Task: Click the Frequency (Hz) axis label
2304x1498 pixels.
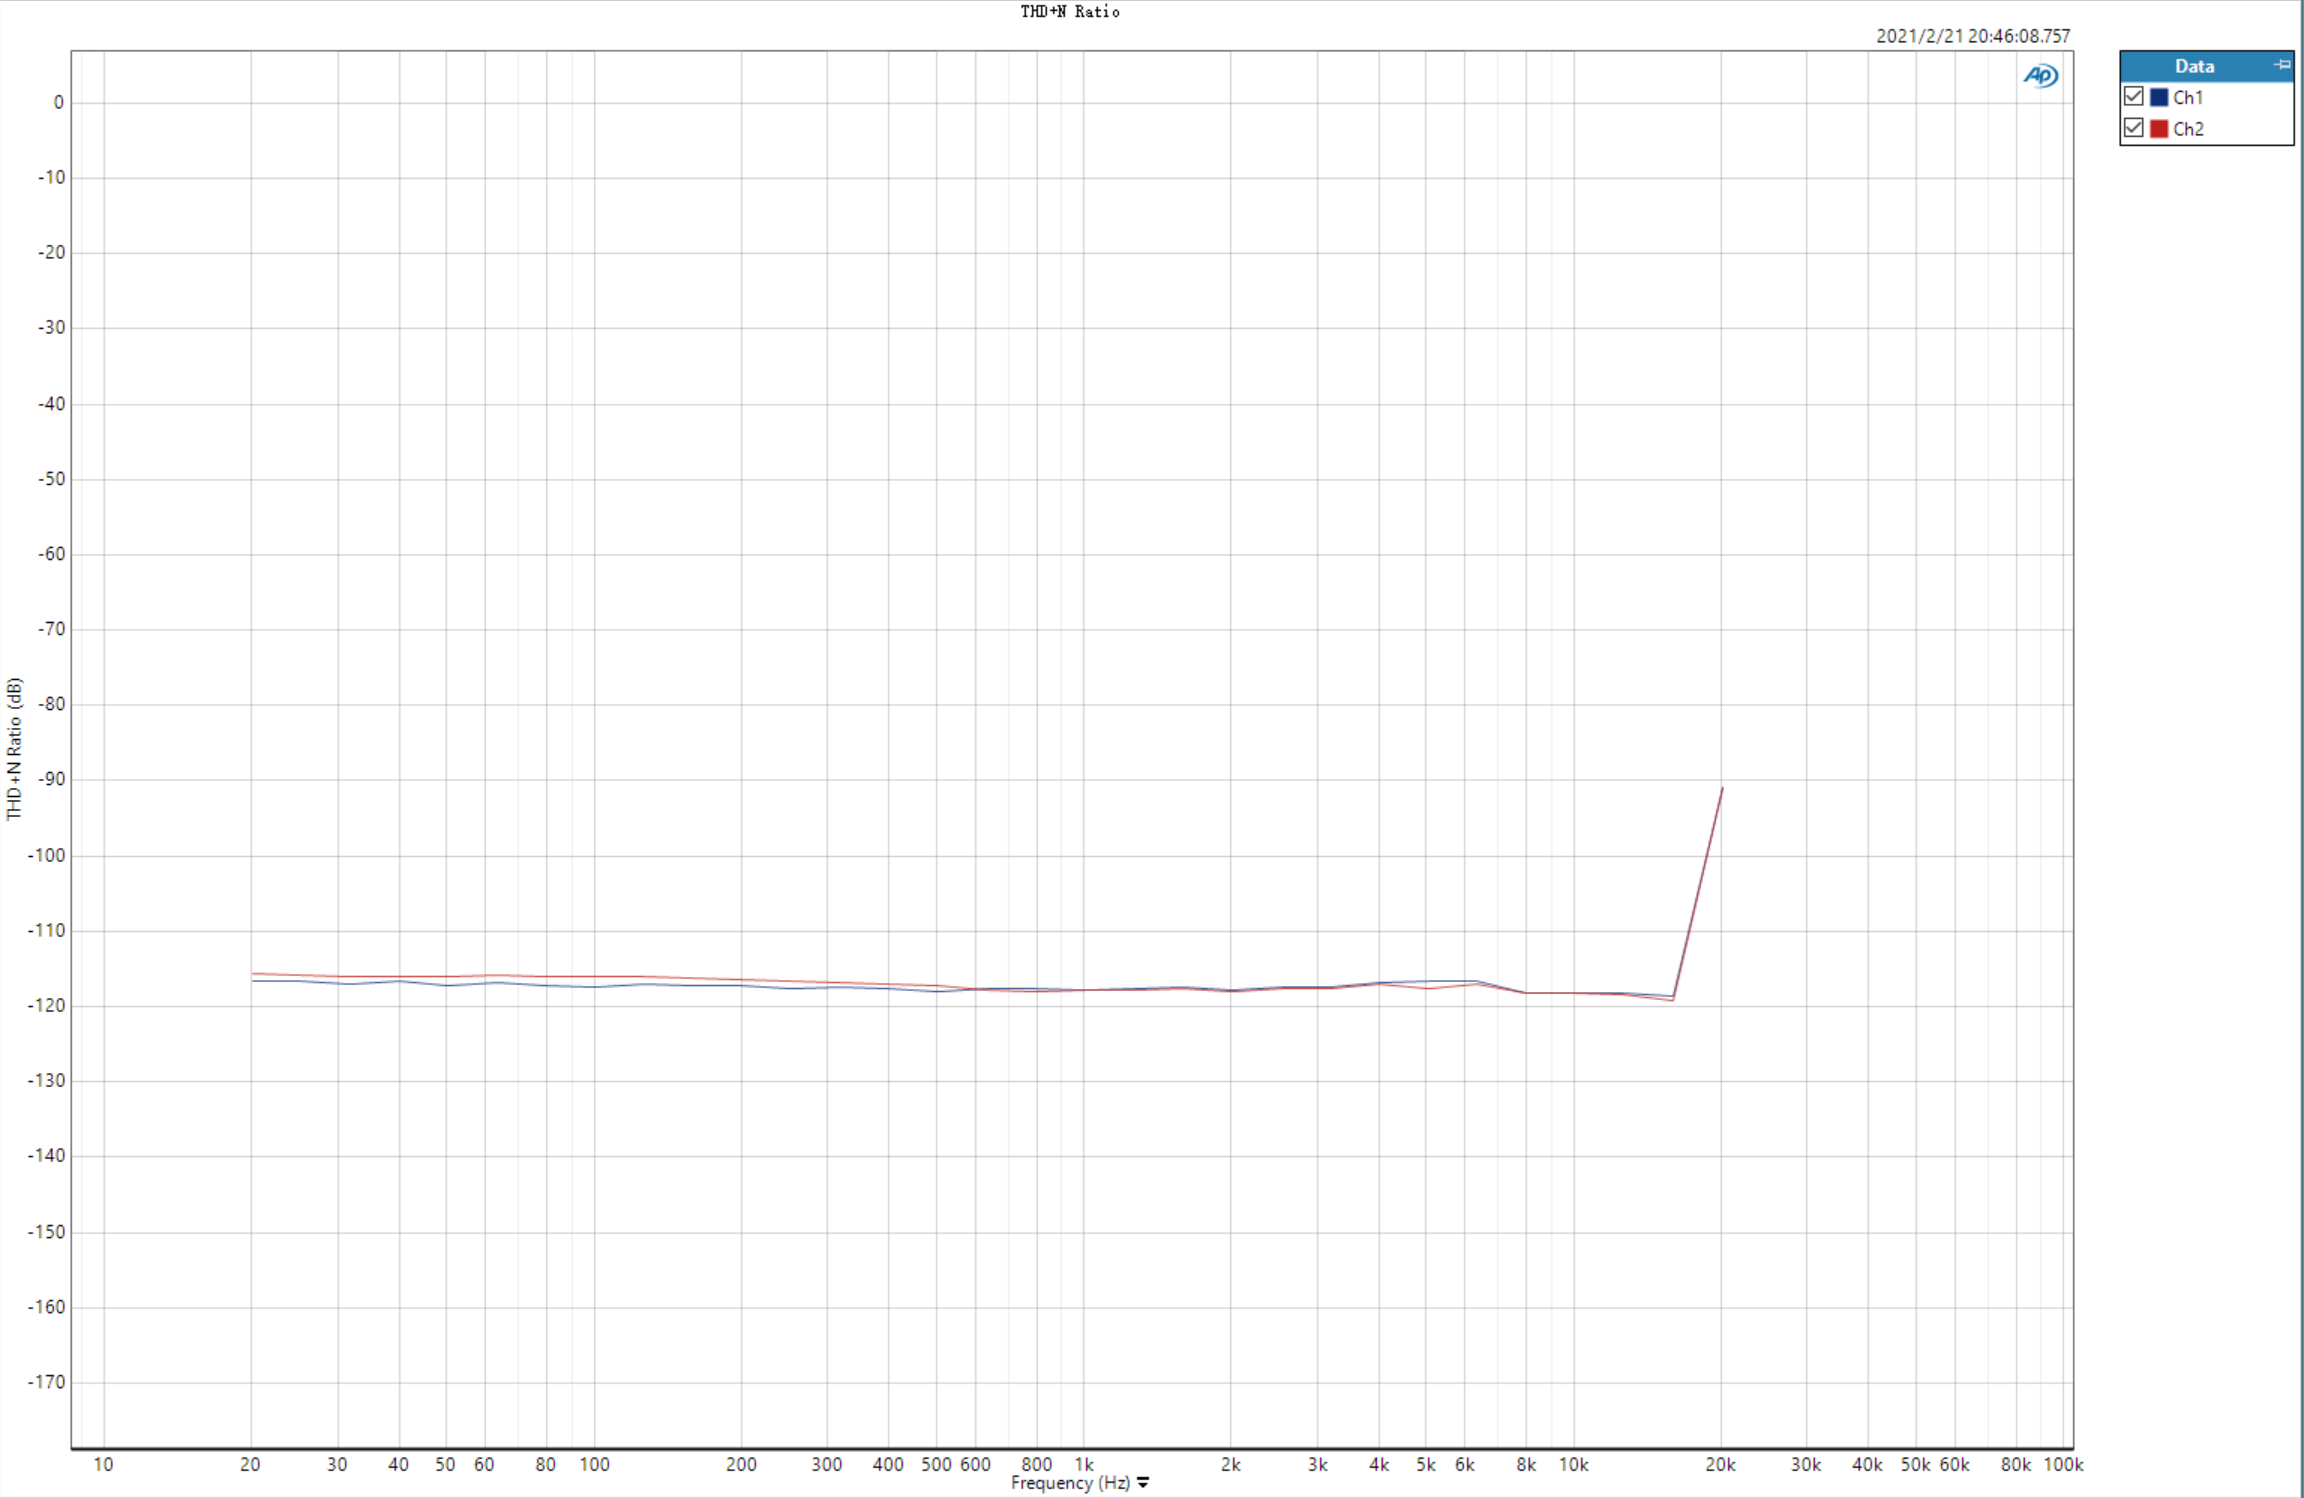Action: click(1070, 1483)
